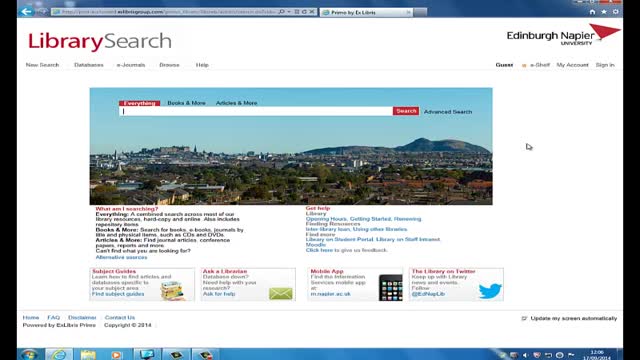Open the browser tools gear icon
Viewport: 640px width, 360px height.
(x=616, y=12)
